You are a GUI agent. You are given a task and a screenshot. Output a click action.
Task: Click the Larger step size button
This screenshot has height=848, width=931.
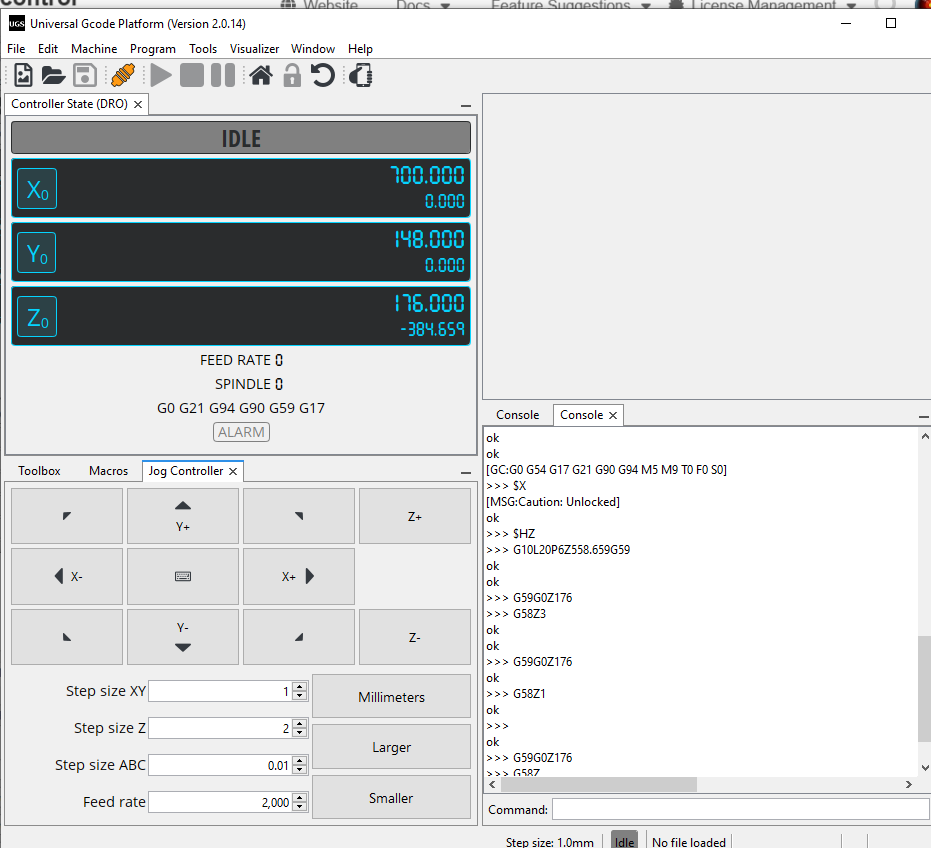[x=391, y=746]
